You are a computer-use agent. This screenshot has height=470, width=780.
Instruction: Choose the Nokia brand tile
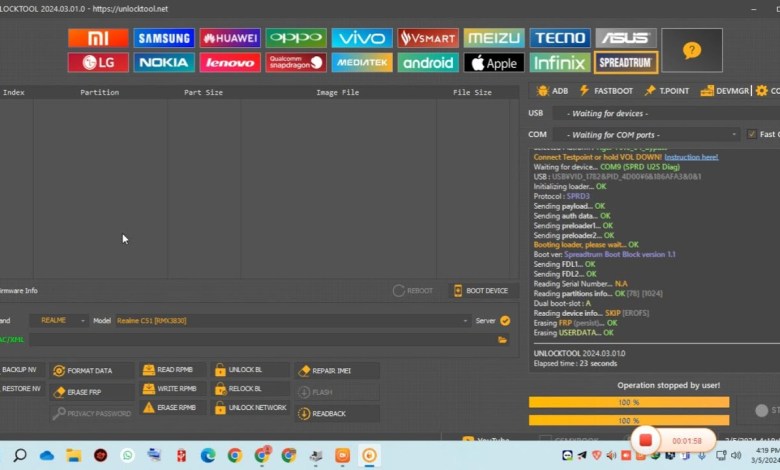[164, 63]
